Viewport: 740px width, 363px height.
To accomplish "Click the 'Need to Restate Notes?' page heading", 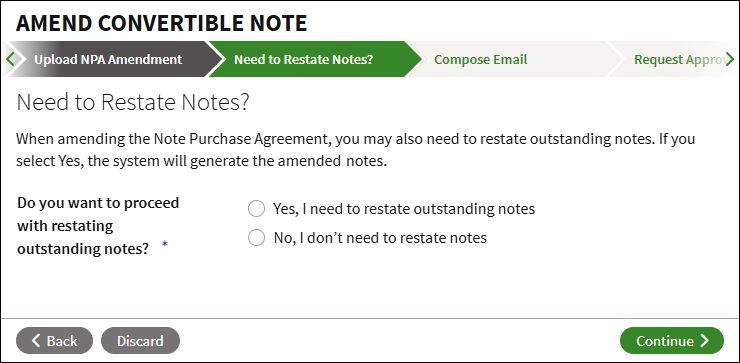I will pos(133,102).
